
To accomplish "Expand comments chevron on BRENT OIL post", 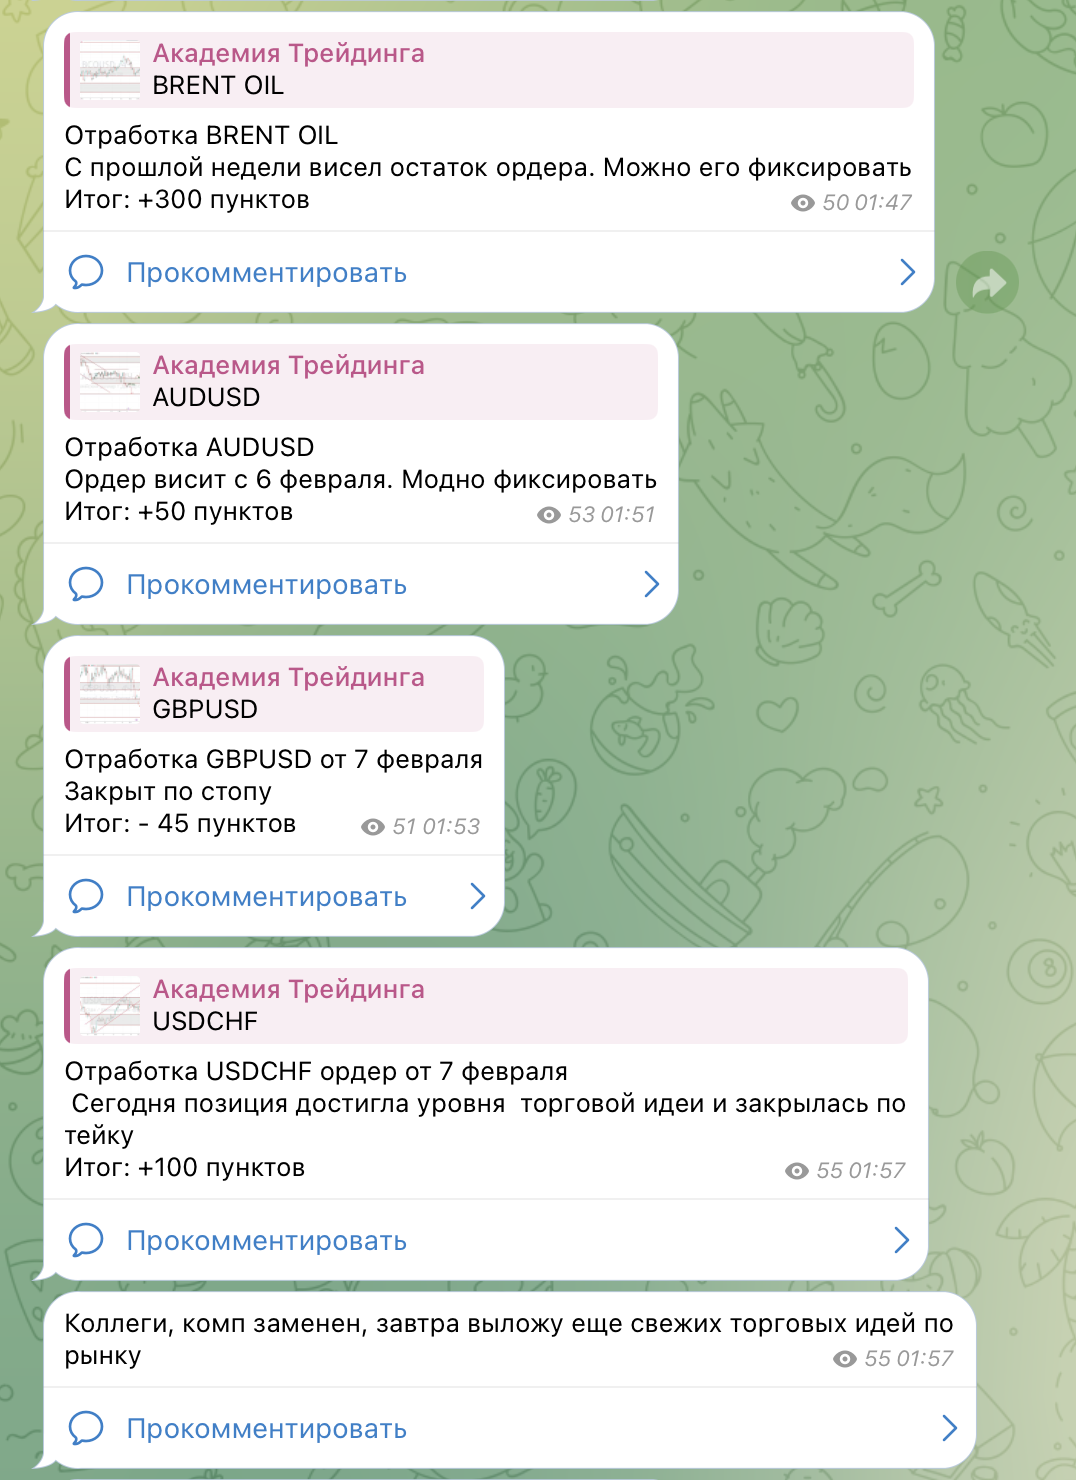I will click(x=907, y=272).
